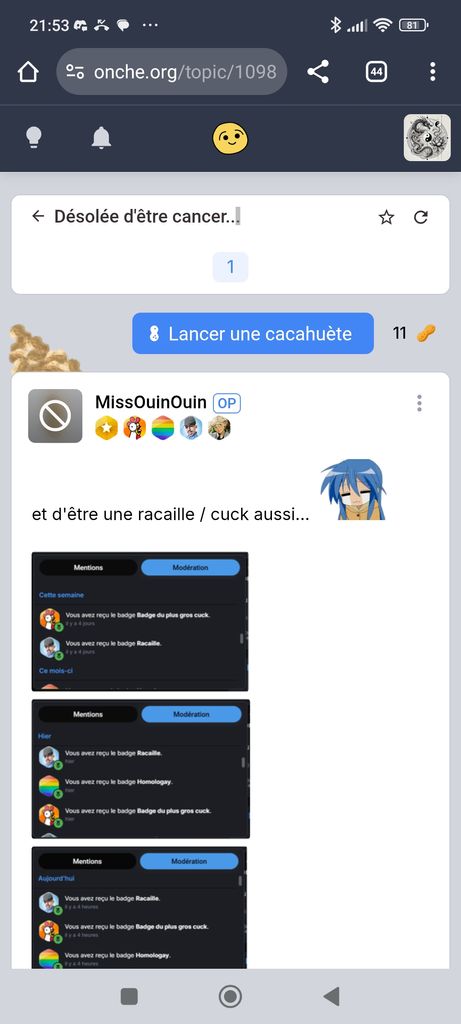Tap the browser home icon
461x1024 pixels.
[28, 72]
